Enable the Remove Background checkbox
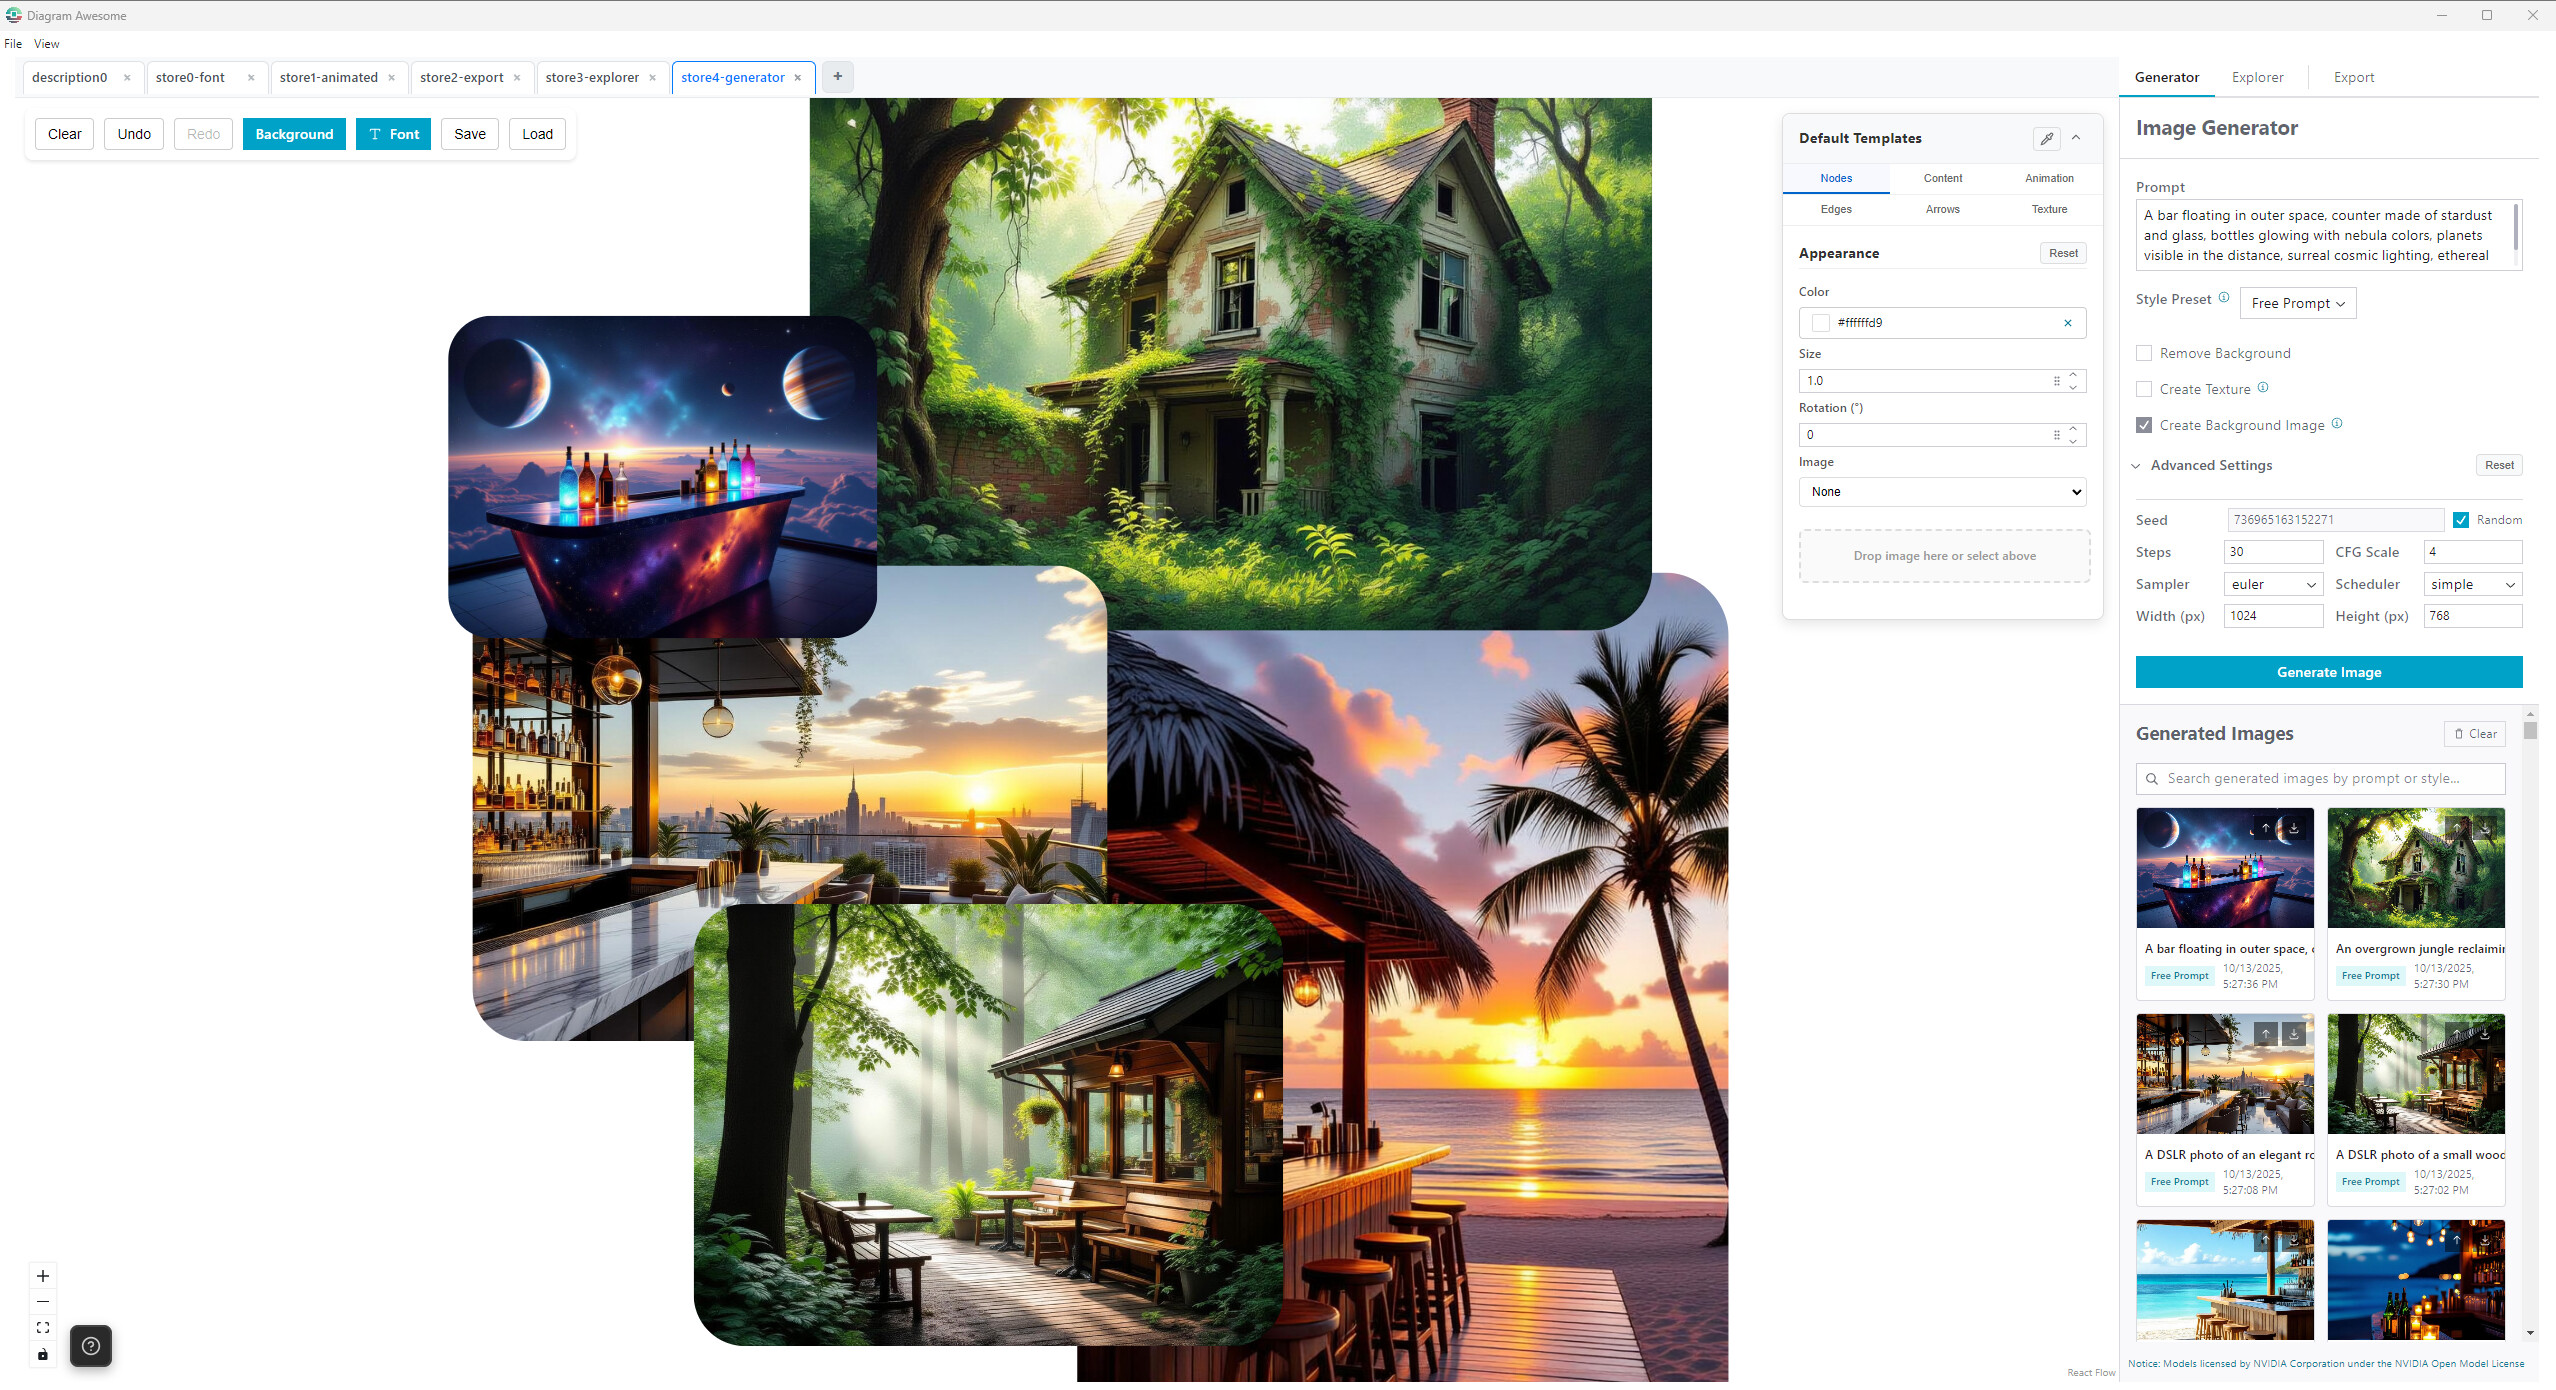The width and height of the screenshot is (2556, 1390). (x=2144, y=352)
